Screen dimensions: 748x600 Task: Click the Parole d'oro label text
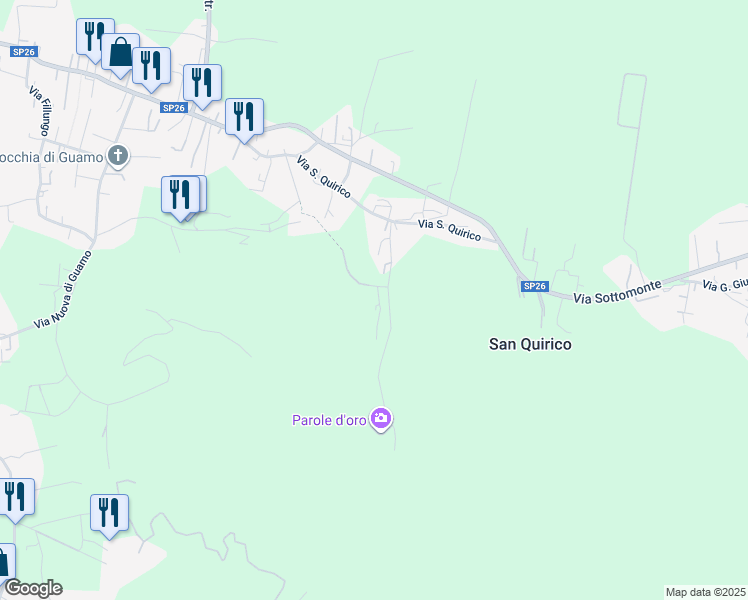(x=329, y=420)
